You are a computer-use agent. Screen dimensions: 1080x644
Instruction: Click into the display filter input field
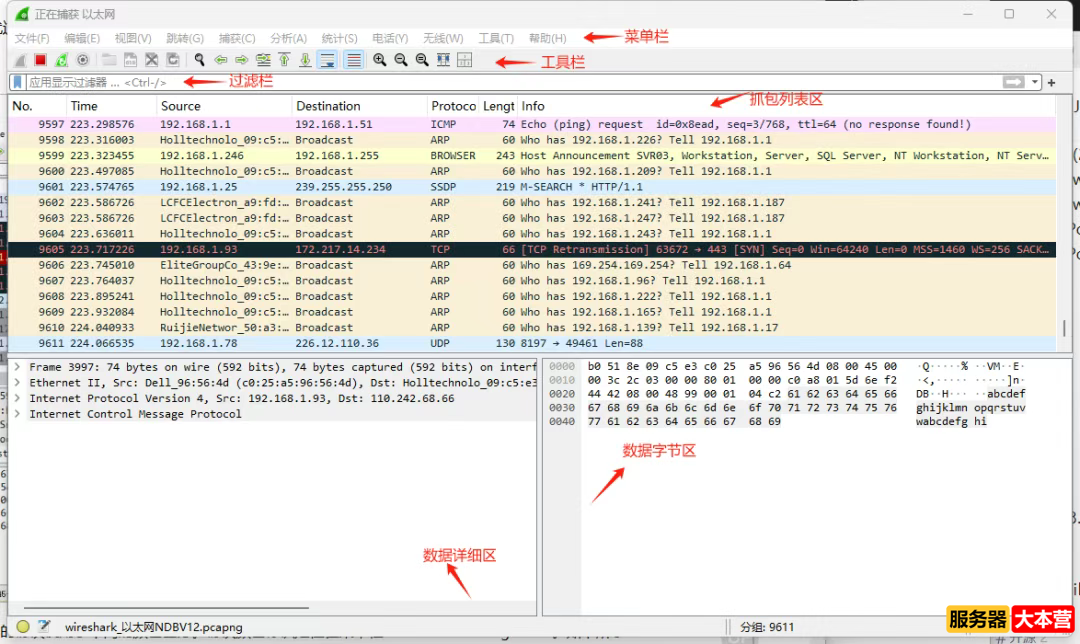pyautogui.click(x=500, y=82)
